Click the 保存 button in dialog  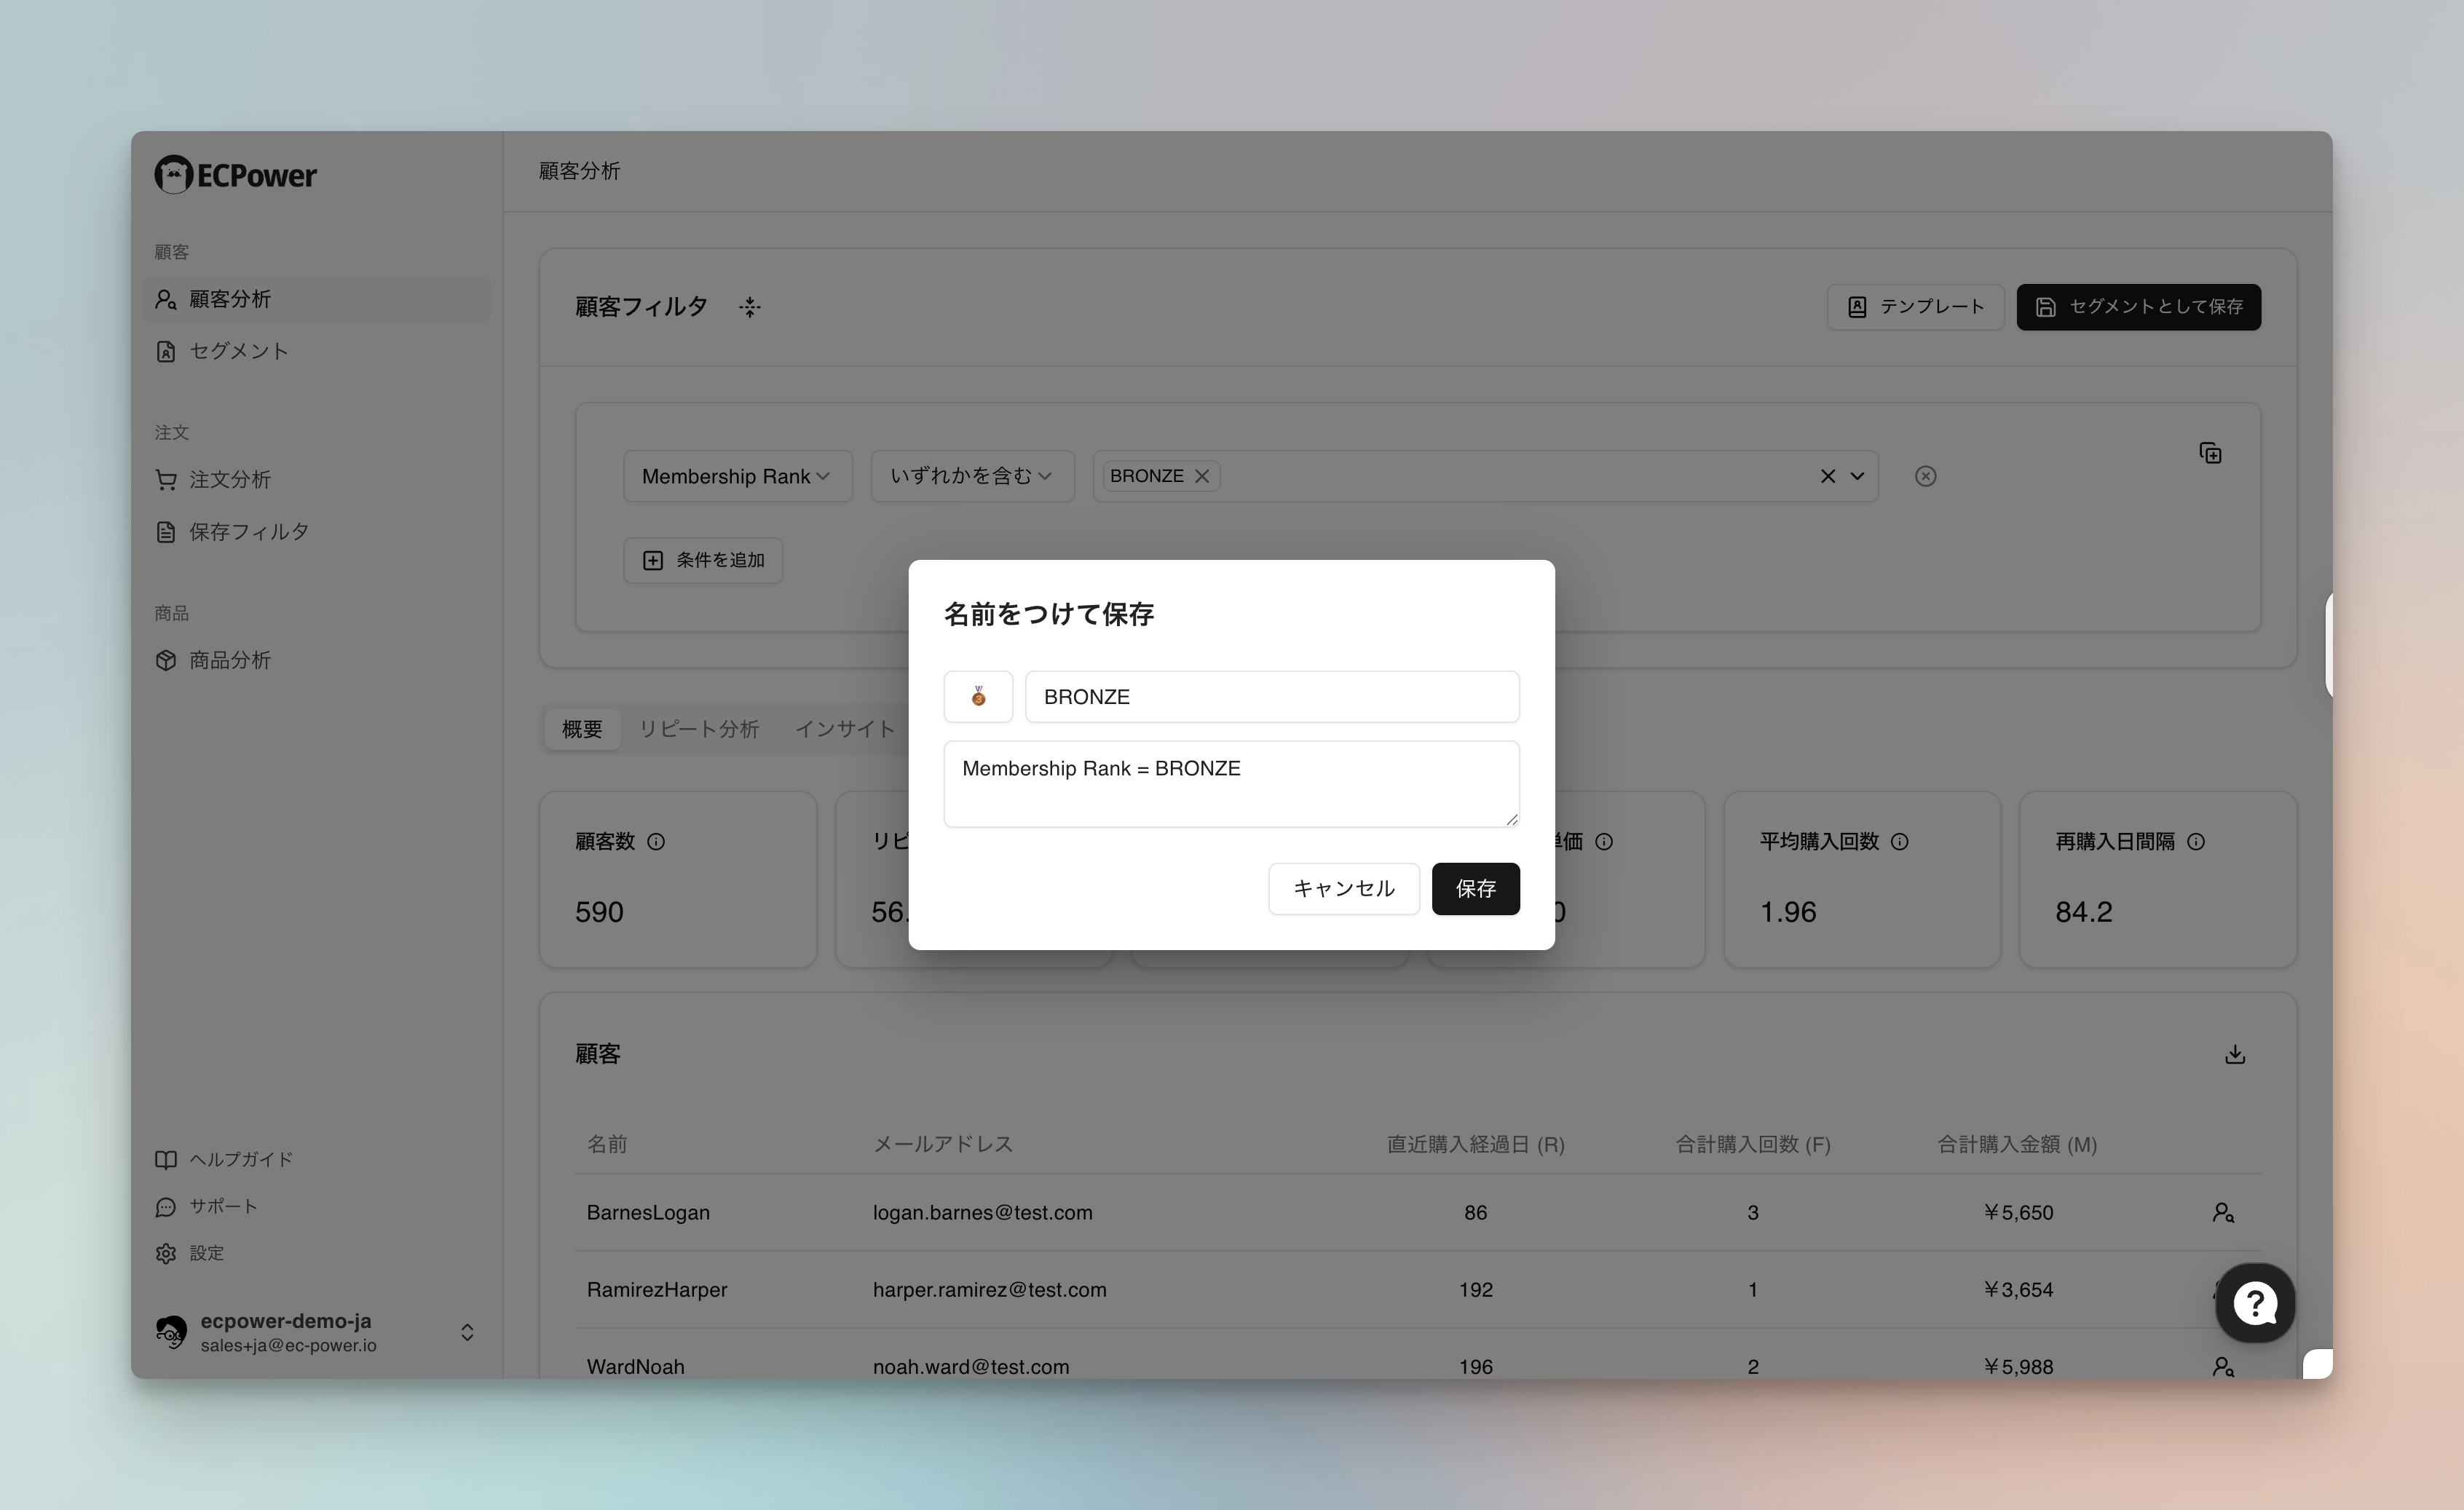point(1475,888)
